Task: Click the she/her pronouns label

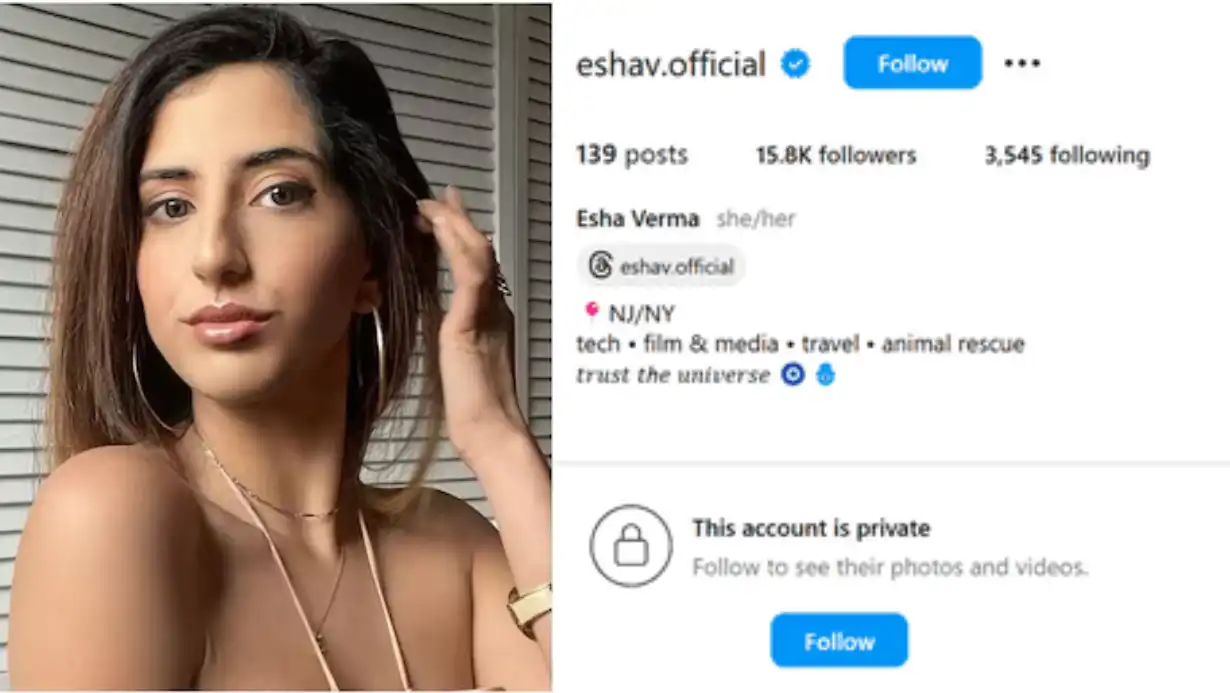Action: coord(756,219)
